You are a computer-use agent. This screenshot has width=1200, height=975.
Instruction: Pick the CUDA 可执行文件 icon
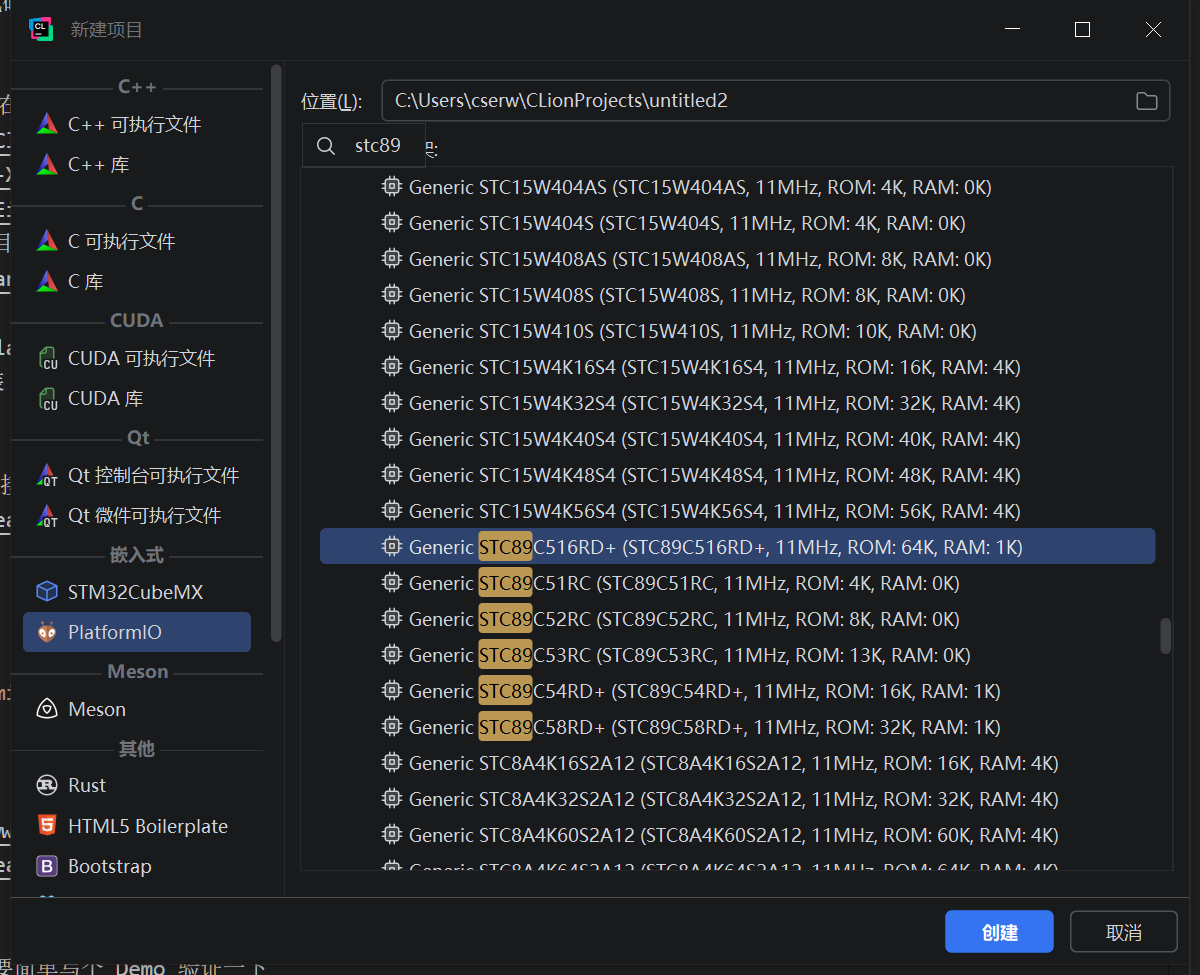(47, 358)
